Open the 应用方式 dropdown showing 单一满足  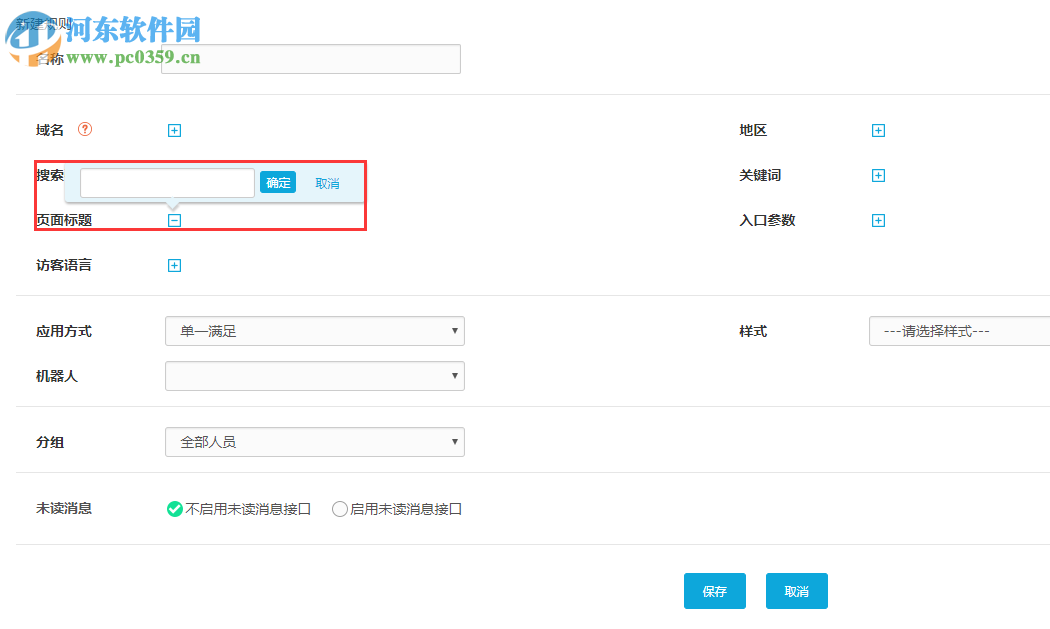point(315,331)
